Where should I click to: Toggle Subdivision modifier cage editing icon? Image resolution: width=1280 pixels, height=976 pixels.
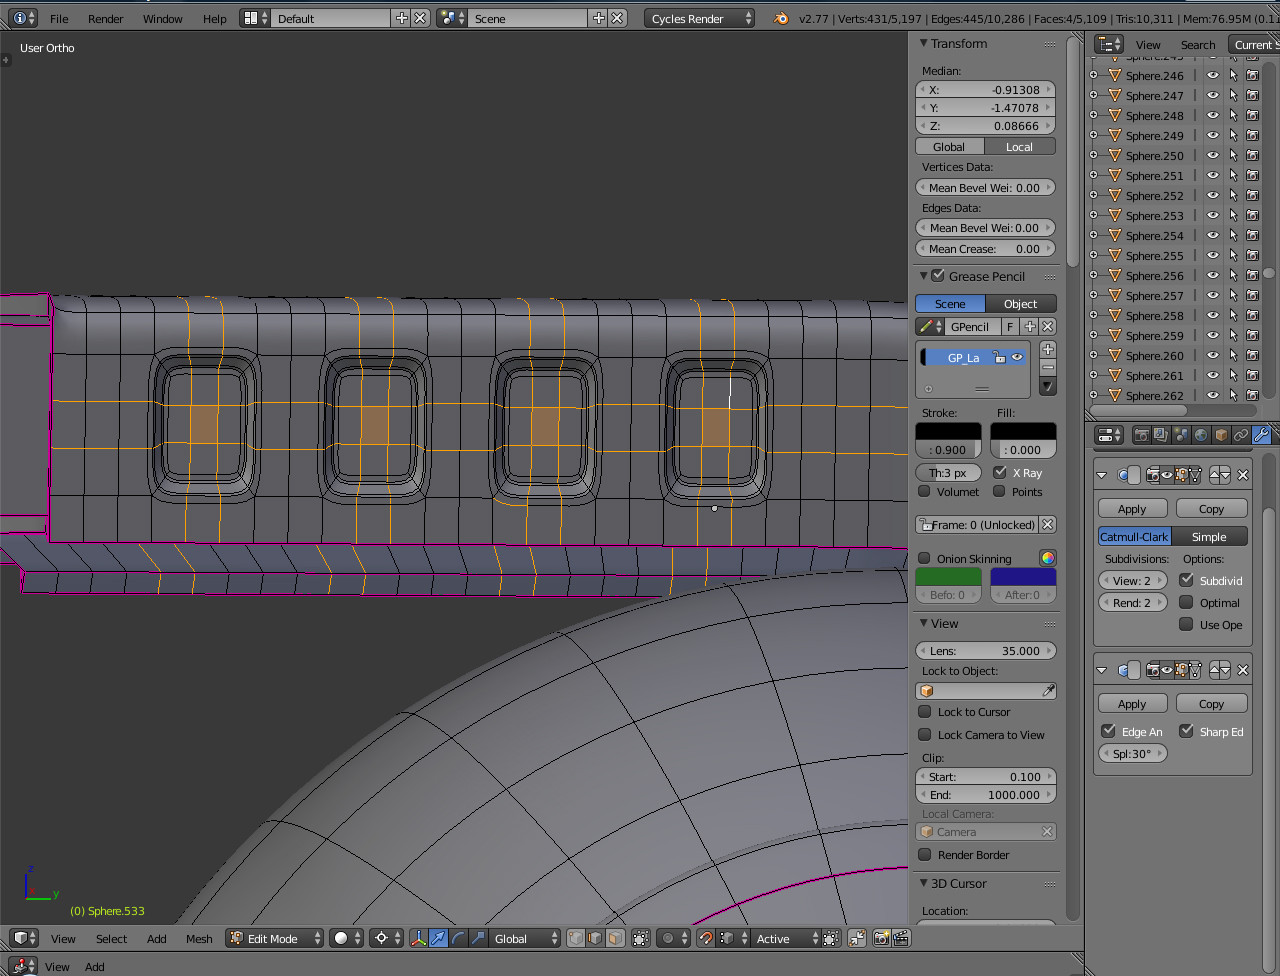click(1194, 475)
